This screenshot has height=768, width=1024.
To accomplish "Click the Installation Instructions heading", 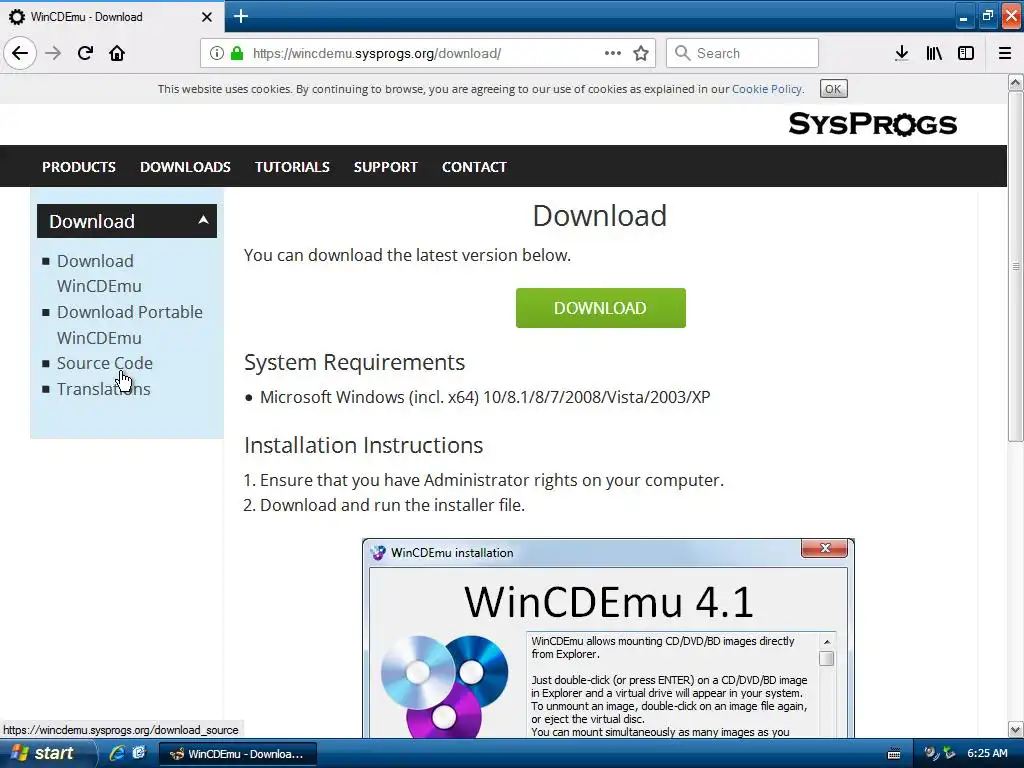I will [364, 445].
